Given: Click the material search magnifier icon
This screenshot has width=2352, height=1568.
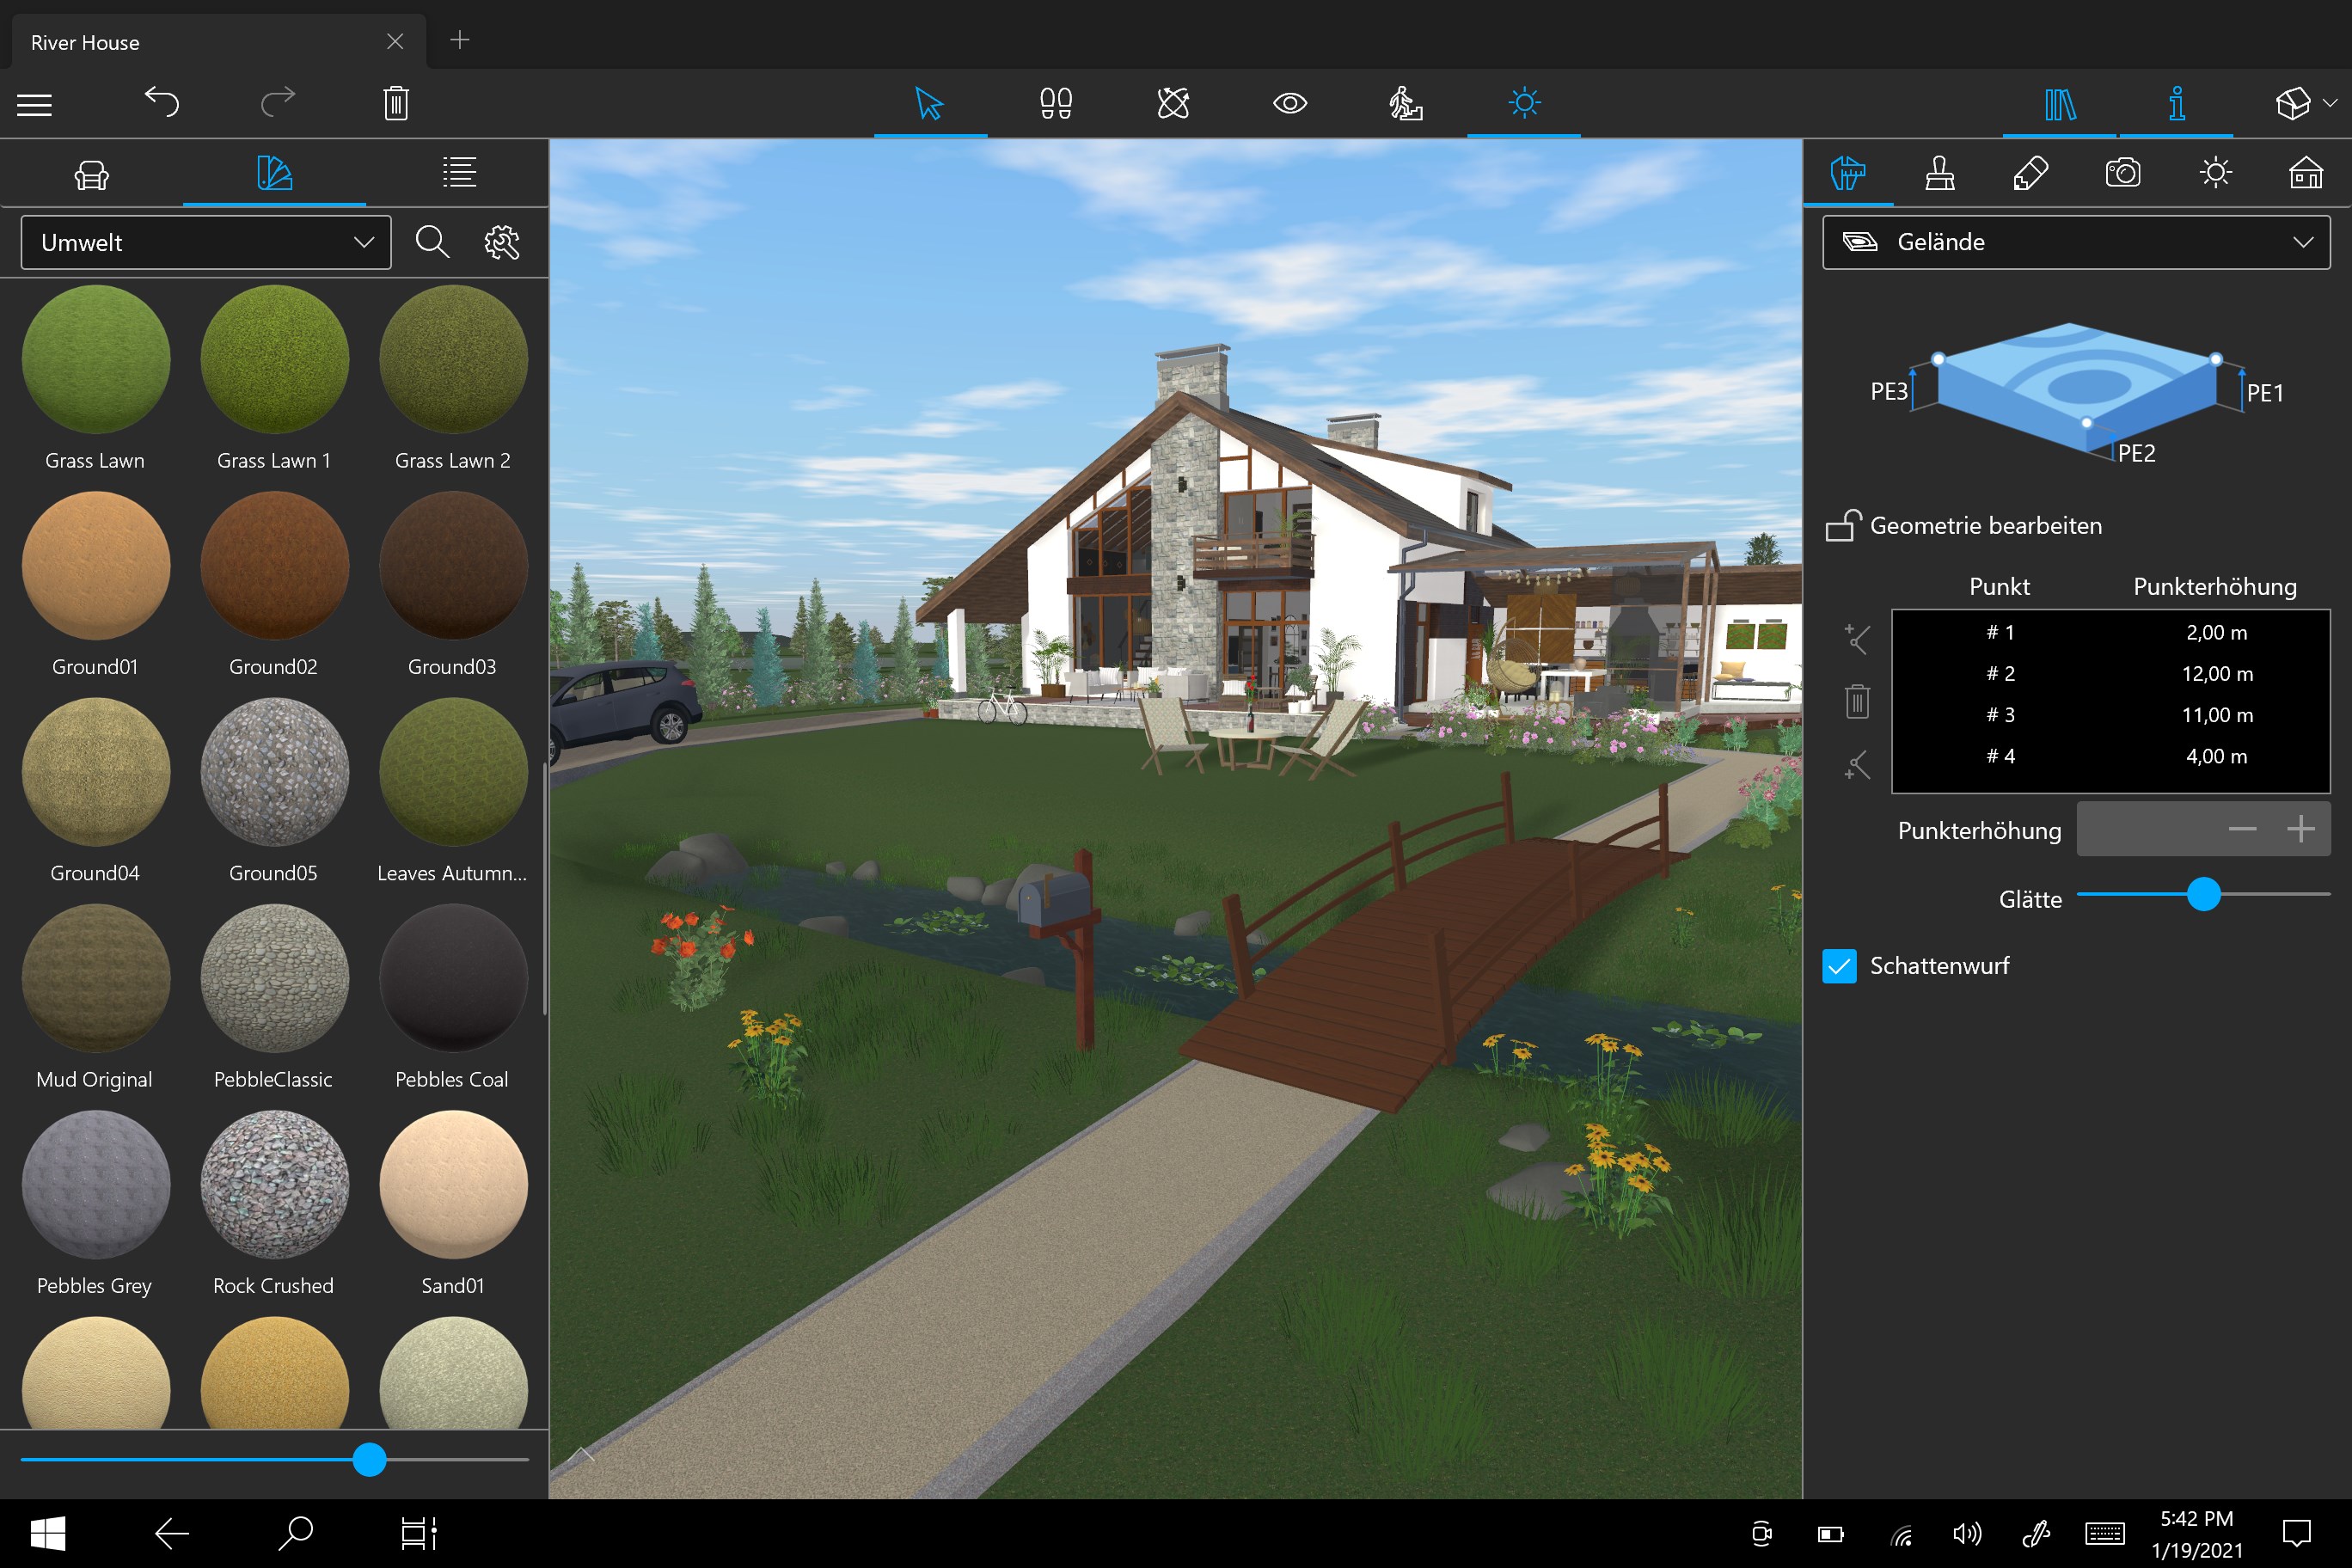Looking at the screenshot, I should tap(432, 242).
